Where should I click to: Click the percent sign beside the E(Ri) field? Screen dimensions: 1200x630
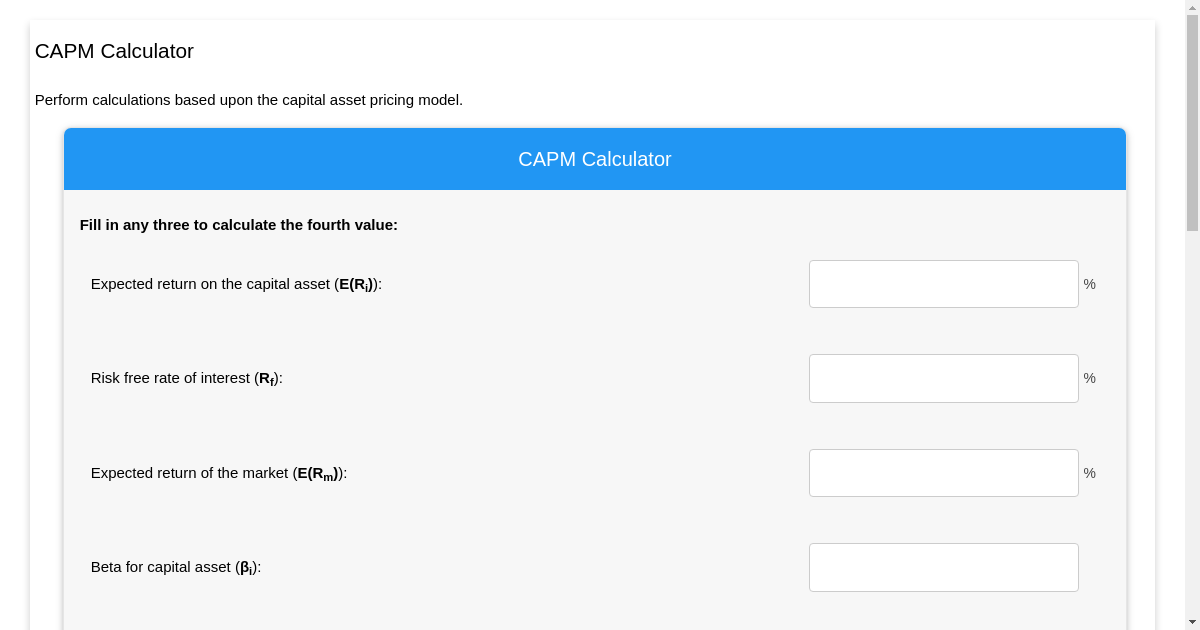pos(1089,284)
